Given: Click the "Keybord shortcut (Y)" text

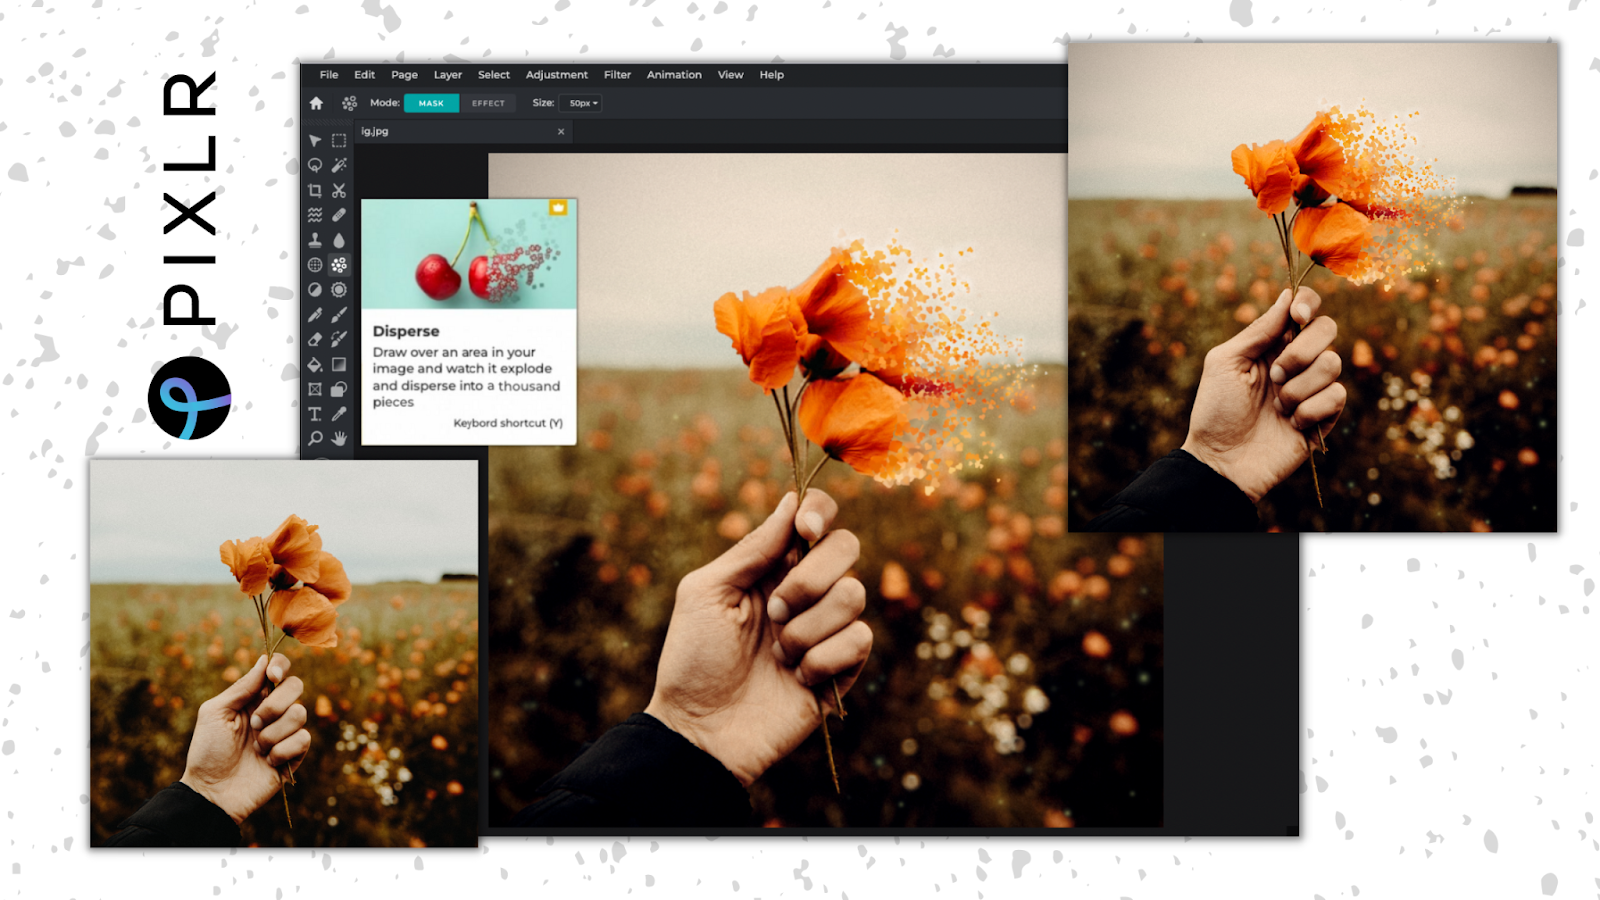Looking at the screenshot, I should point(508,423).
